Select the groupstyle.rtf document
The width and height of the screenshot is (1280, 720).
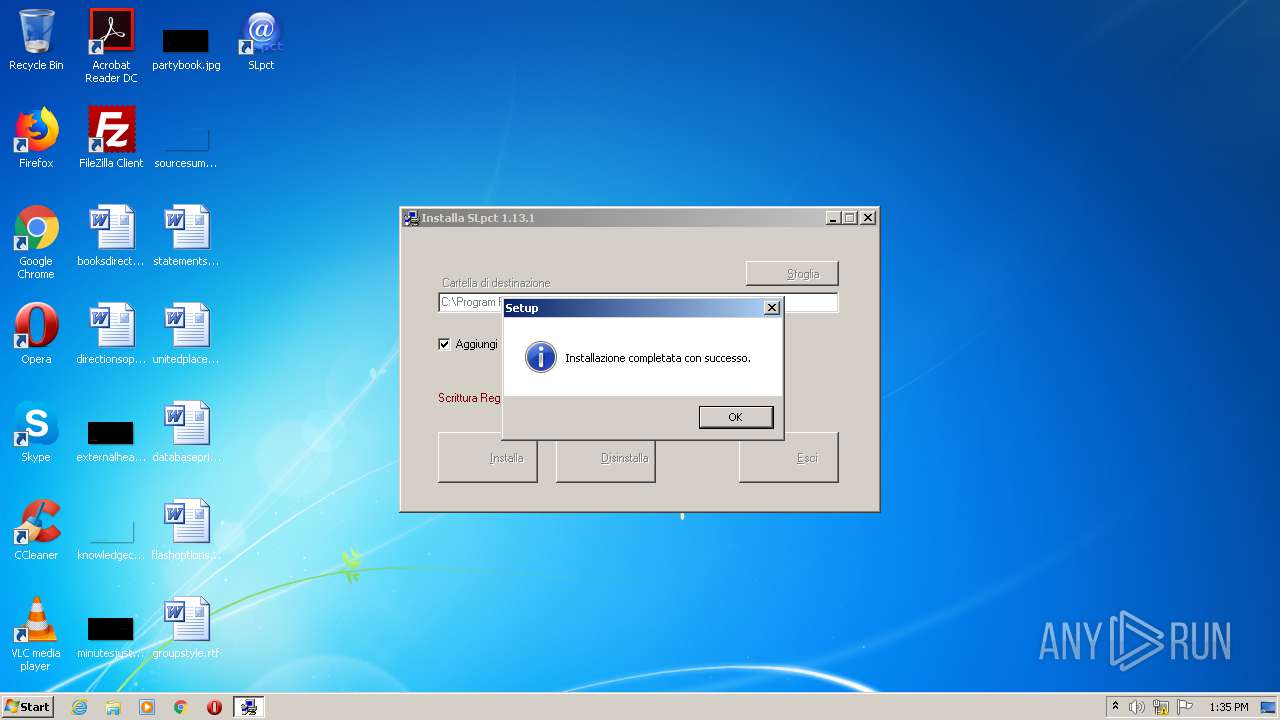pos(186,628)
